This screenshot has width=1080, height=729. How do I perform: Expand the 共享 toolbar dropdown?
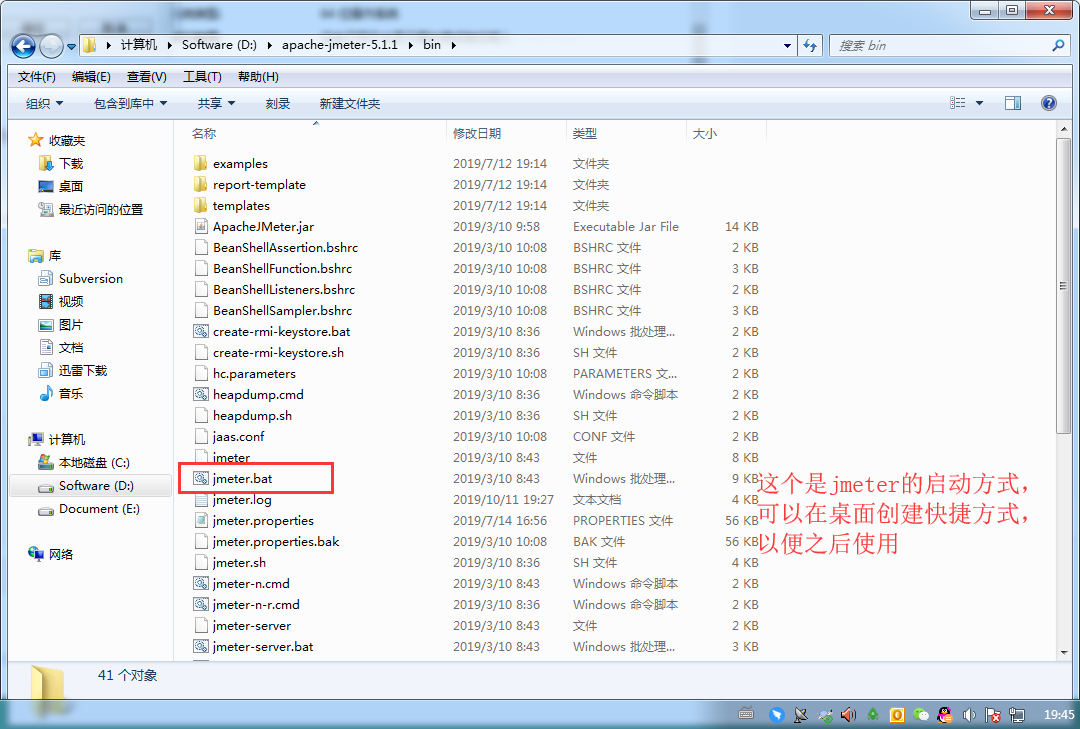(x=216, y=103)
